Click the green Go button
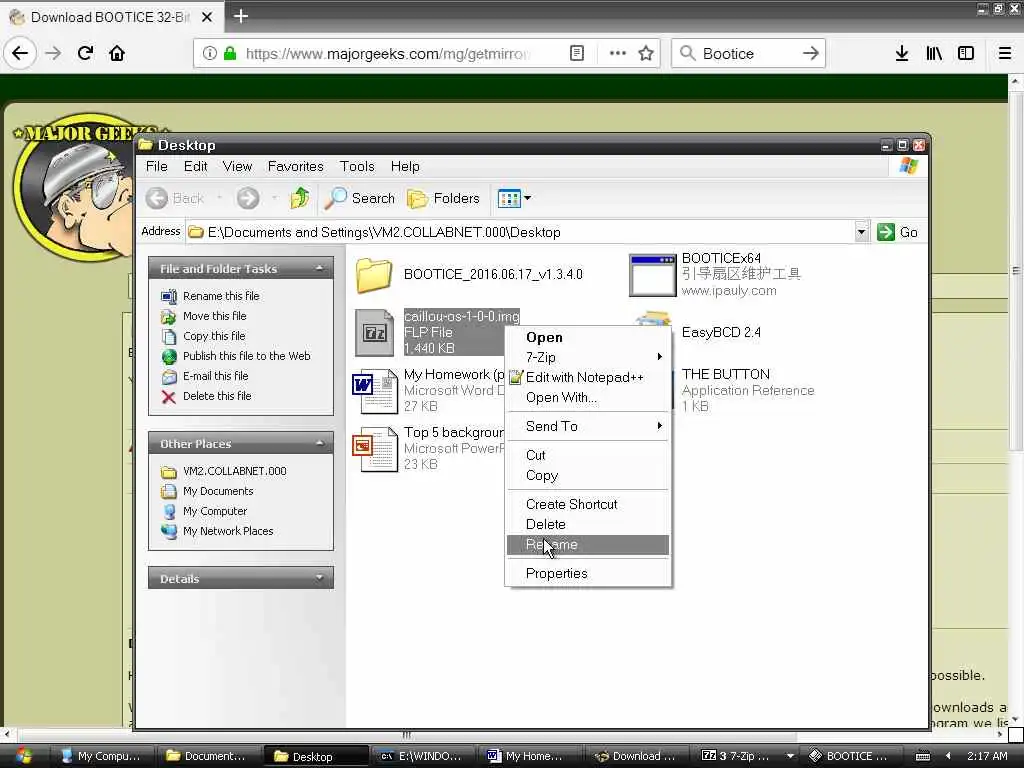The width and height of the screenshot is (1024, 768). coord(898,232)
